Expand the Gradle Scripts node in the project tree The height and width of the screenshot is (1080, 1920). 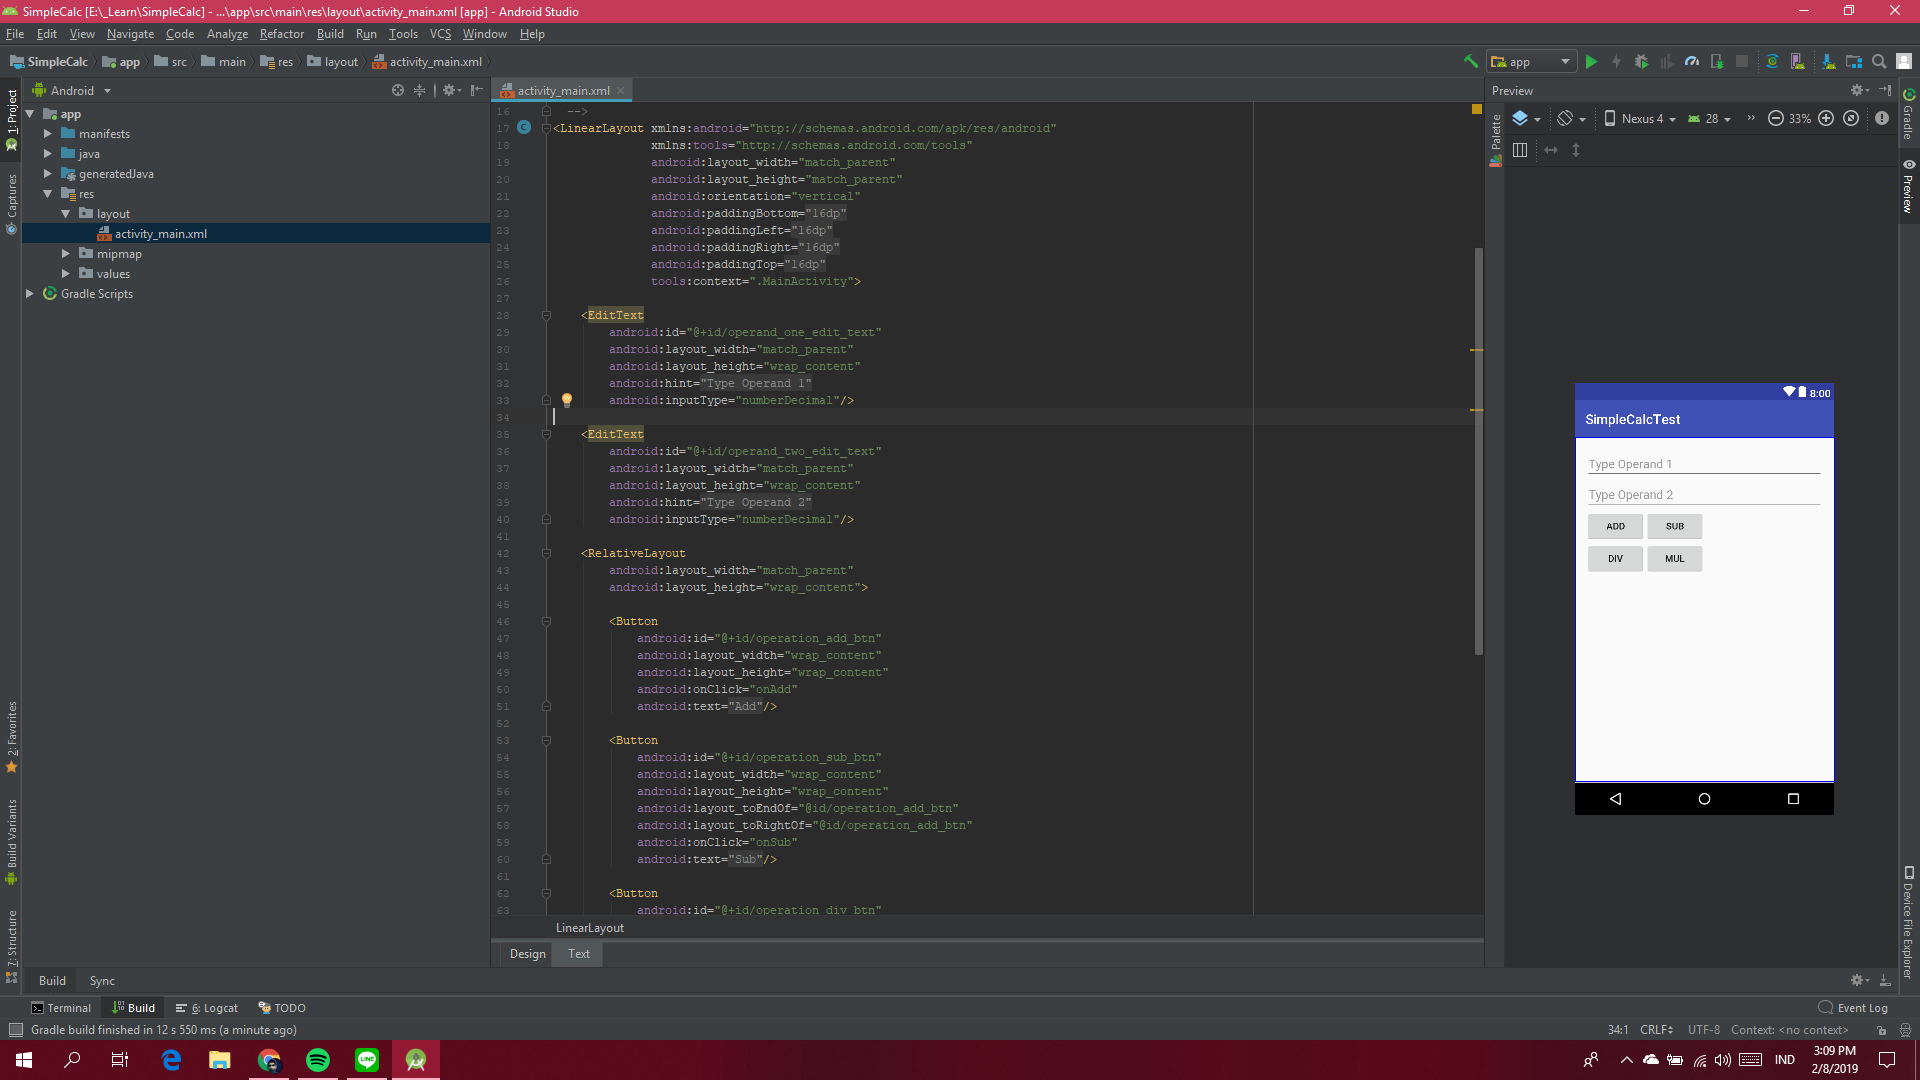coord(29,293)
